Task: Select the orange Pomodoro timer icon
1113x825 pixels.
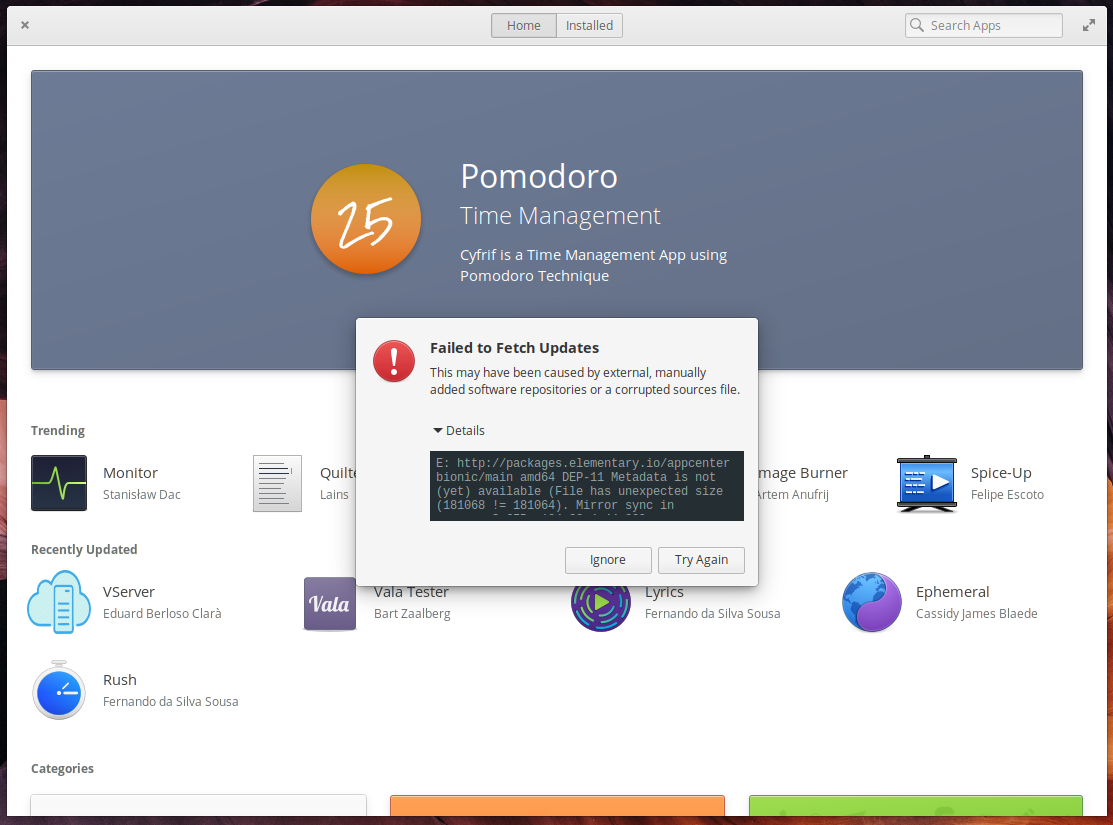Action: [366, 219]
